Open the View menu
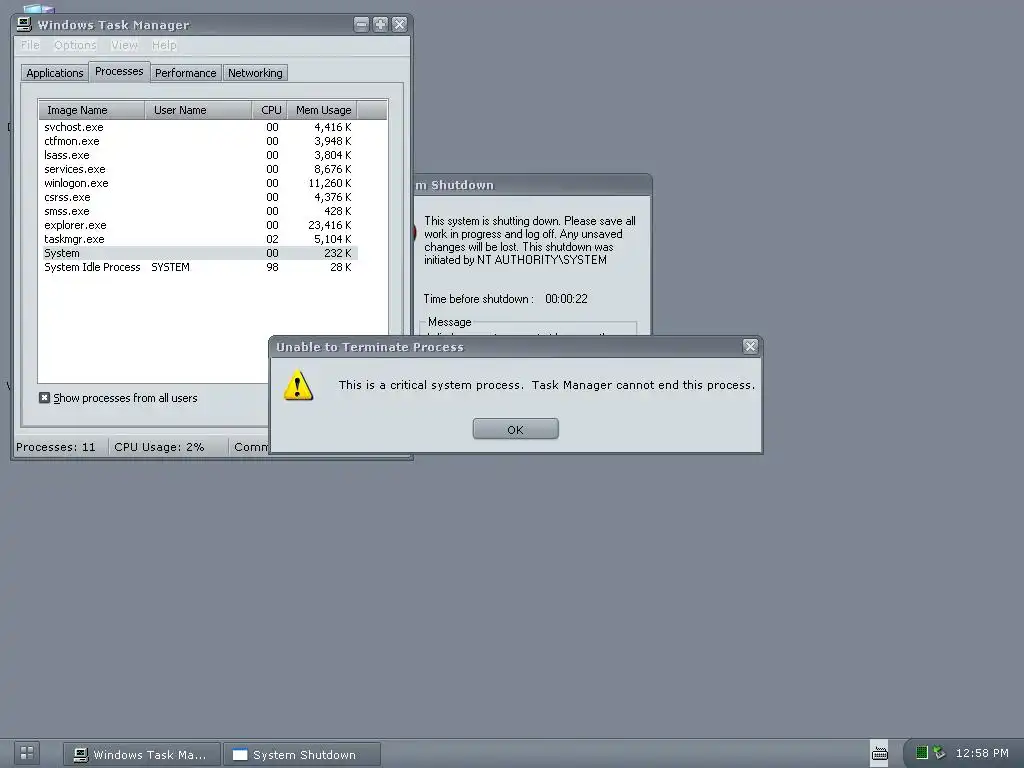This screenshot has height=768, width=1024. pyautogui.click(x=124, y=45)
